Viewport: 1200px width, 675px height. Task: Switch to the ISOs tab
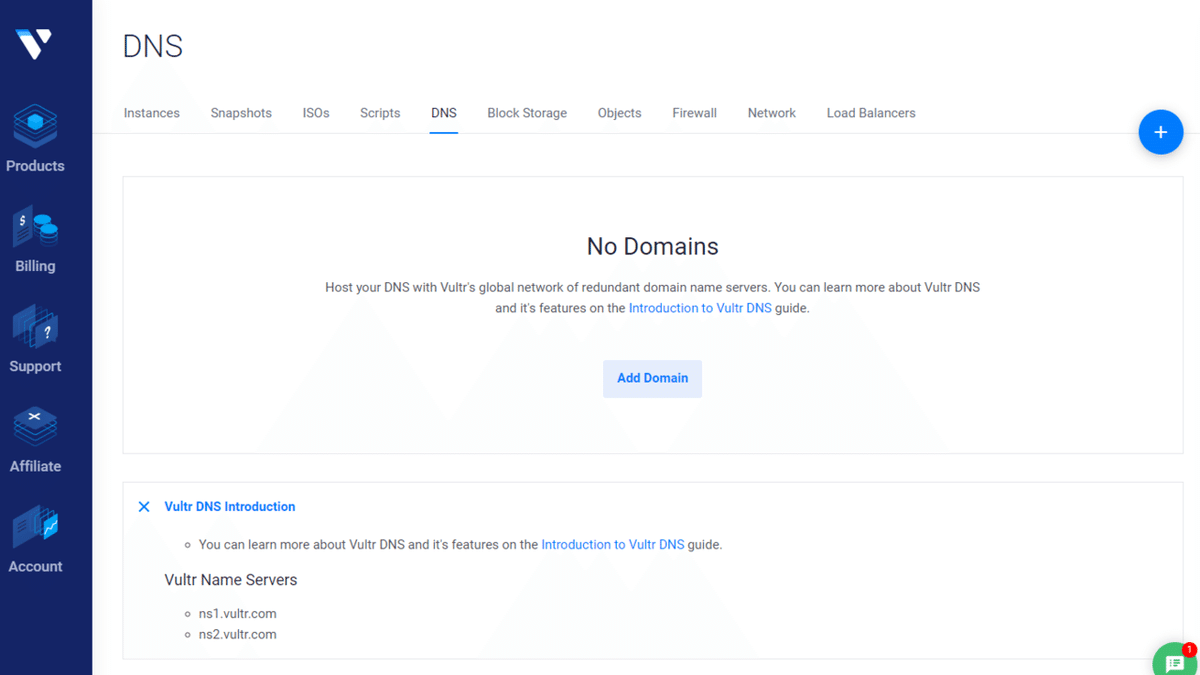point(316,113)
